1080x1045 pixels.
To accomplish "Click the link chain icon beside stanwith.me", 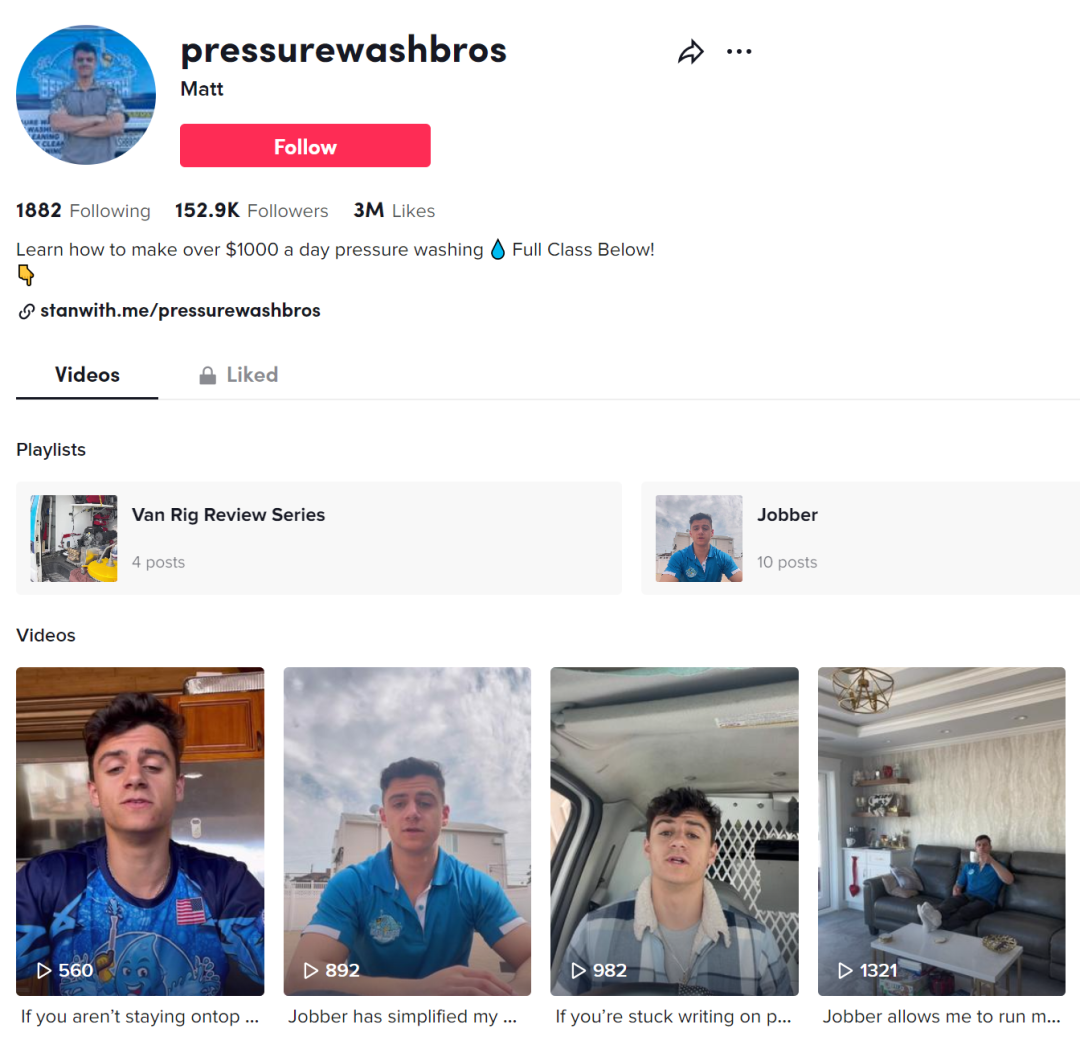I will click(26, 311).
